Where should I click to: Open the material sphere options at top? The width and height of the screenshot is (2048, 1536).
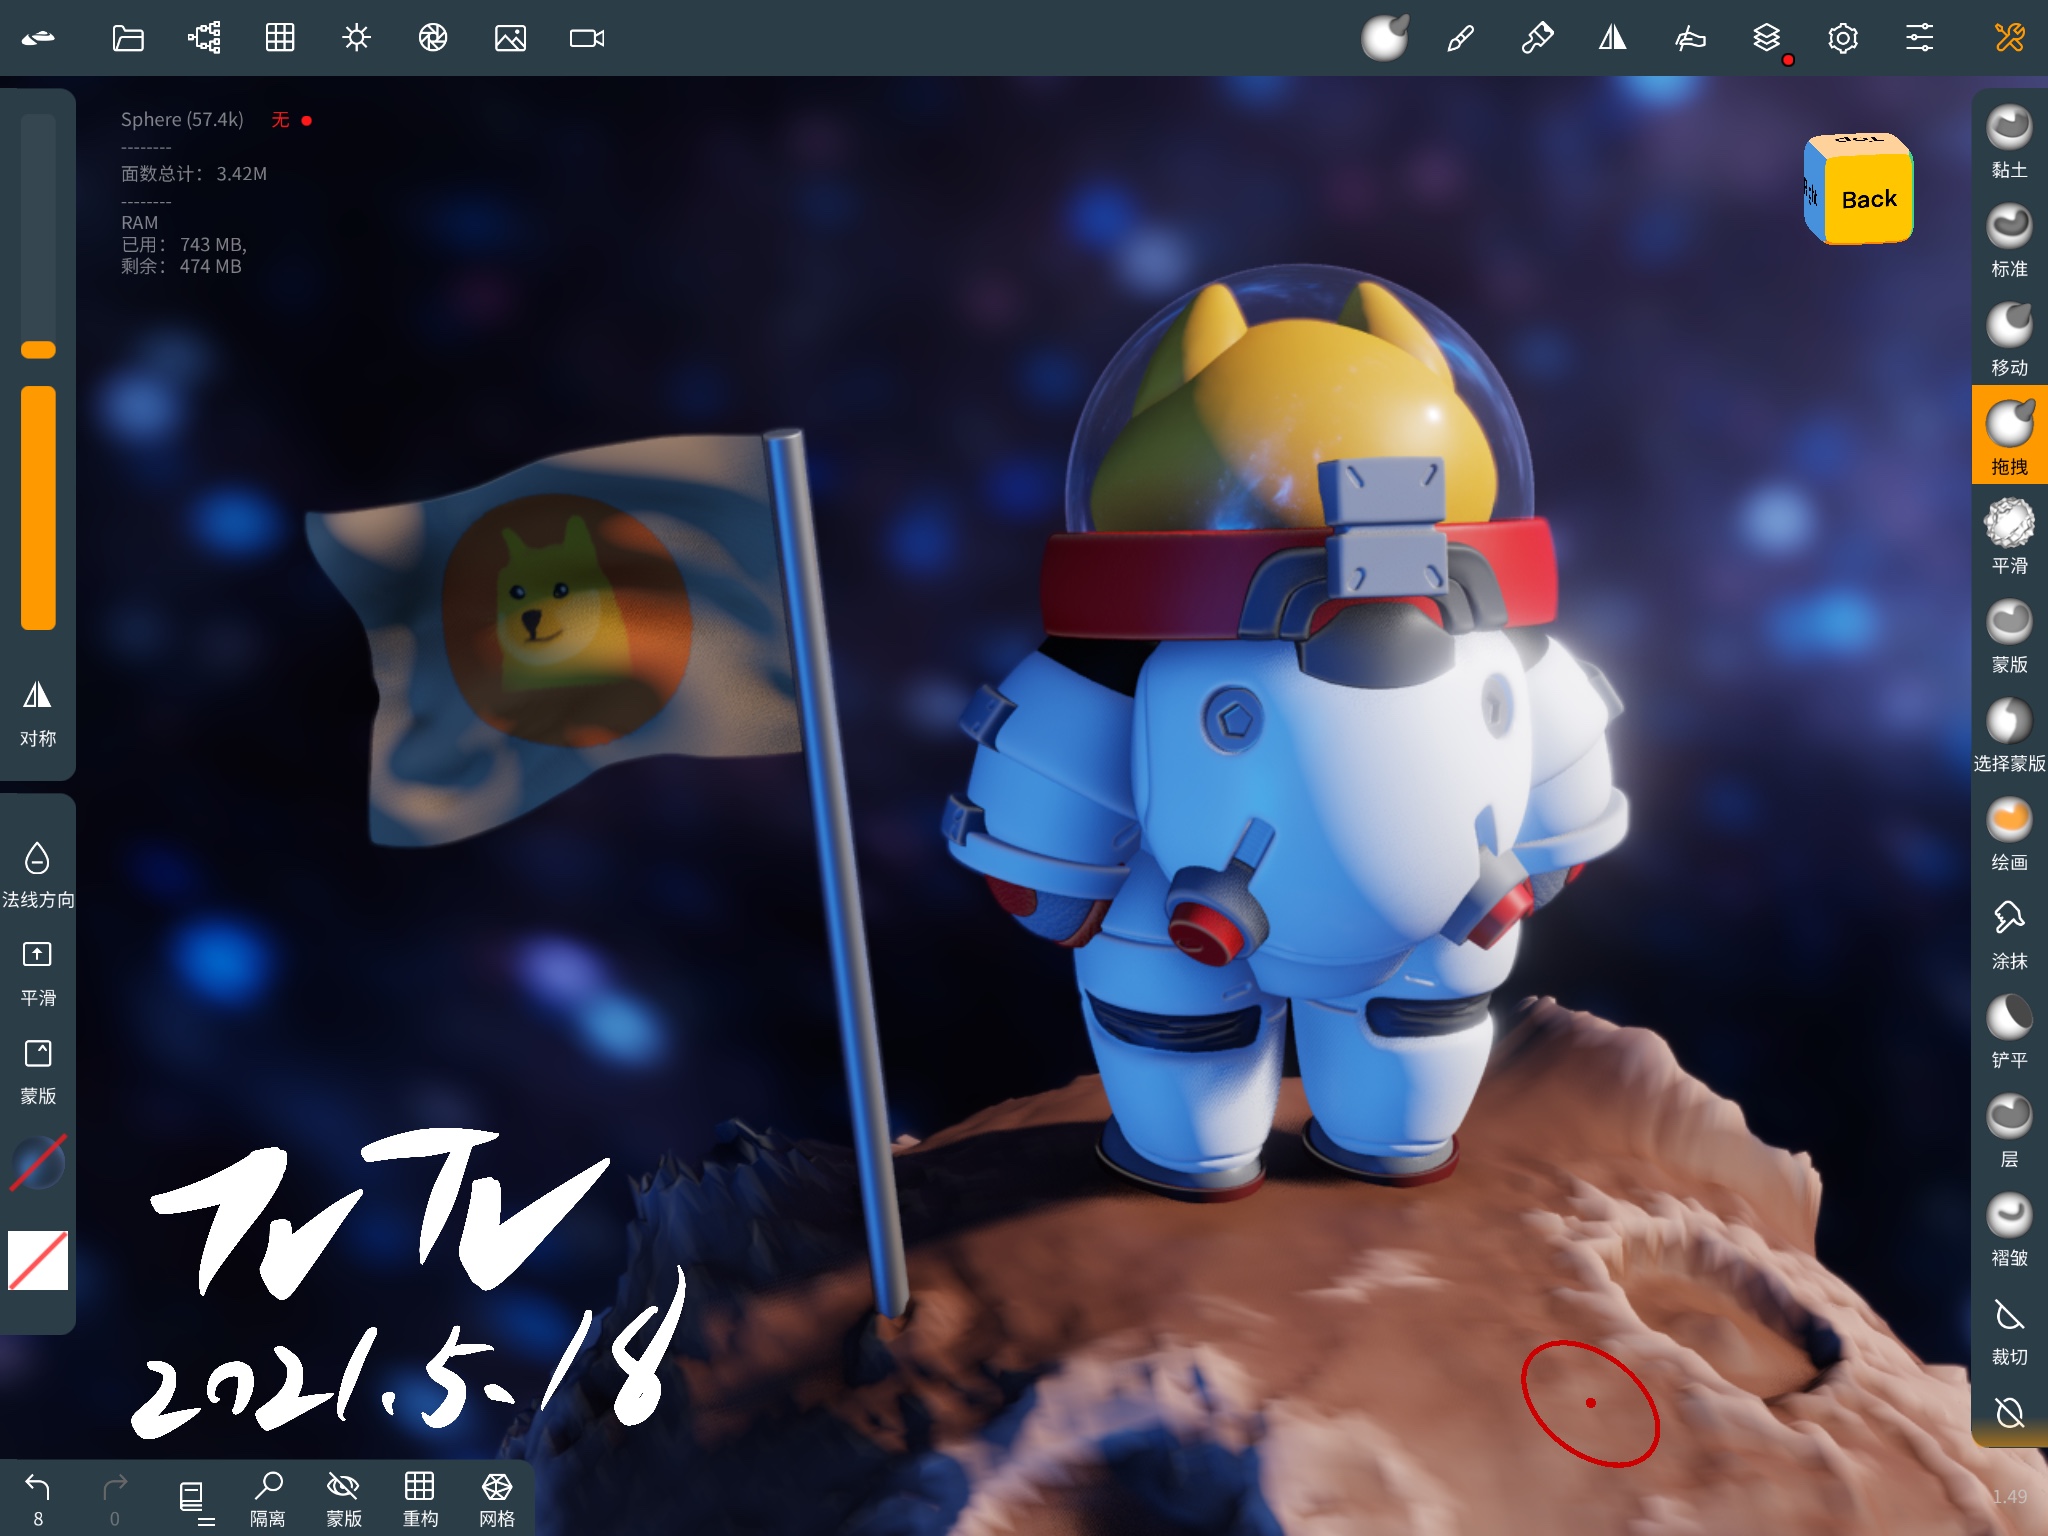pyautogui.click(x=1385, y=38)
